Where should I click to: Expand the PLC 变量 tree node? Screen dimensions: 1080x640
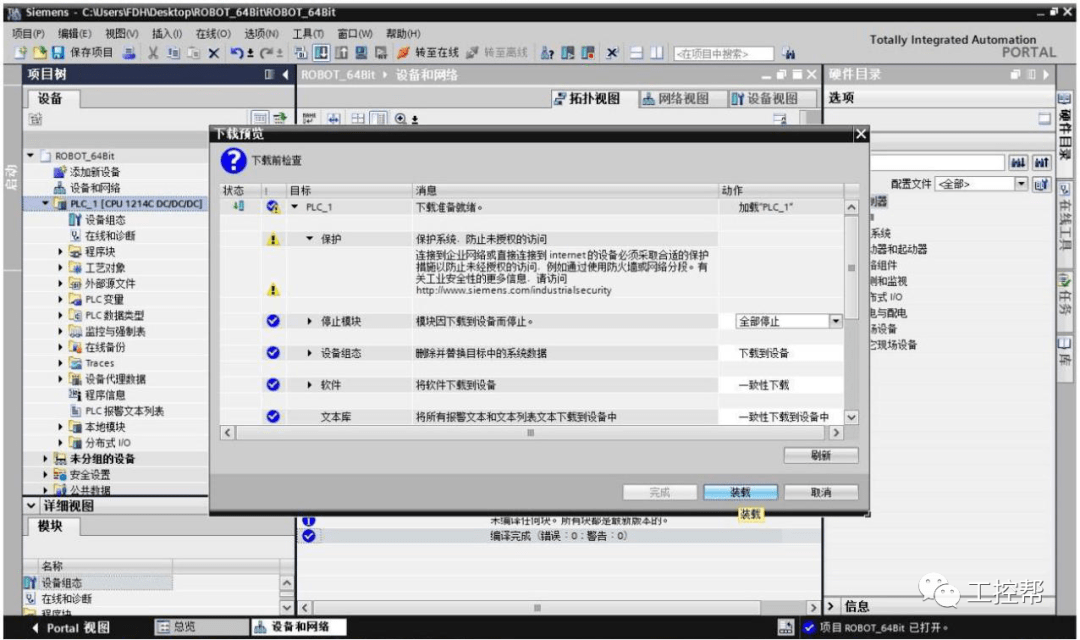(61, 299)
